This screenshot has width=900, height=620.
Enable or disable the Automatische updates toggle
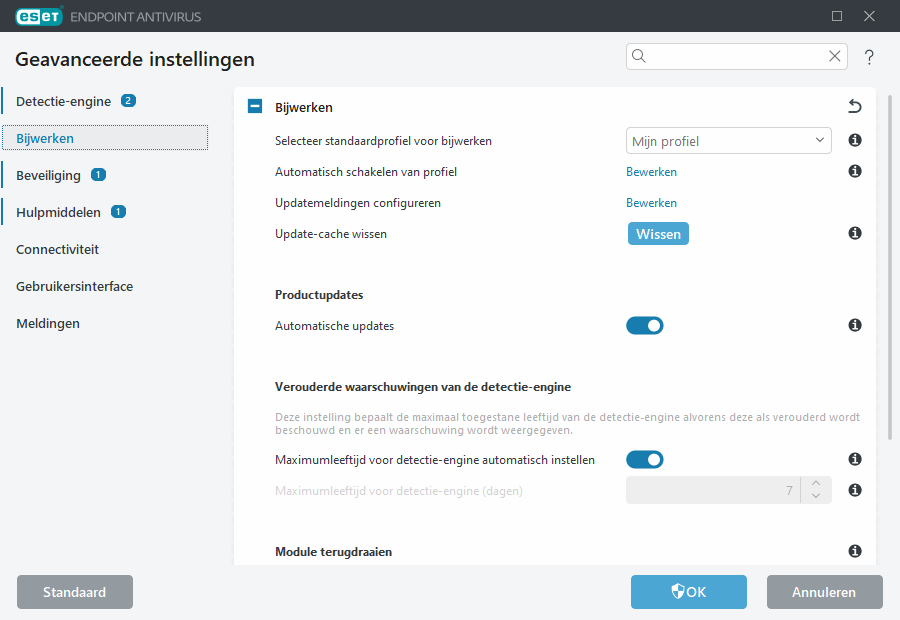pos(645,325)
